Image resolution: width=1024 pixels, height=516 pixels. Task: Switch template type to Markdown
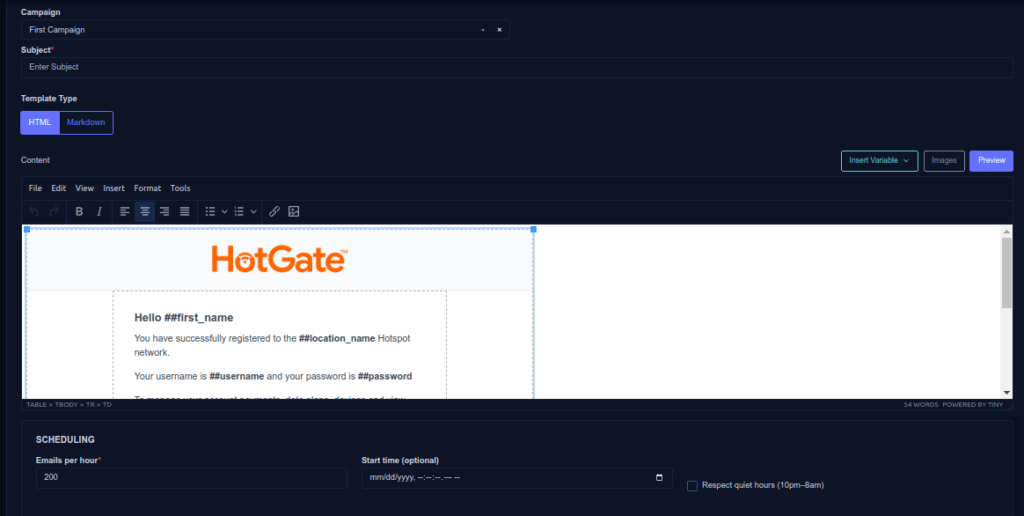[86, 122]
